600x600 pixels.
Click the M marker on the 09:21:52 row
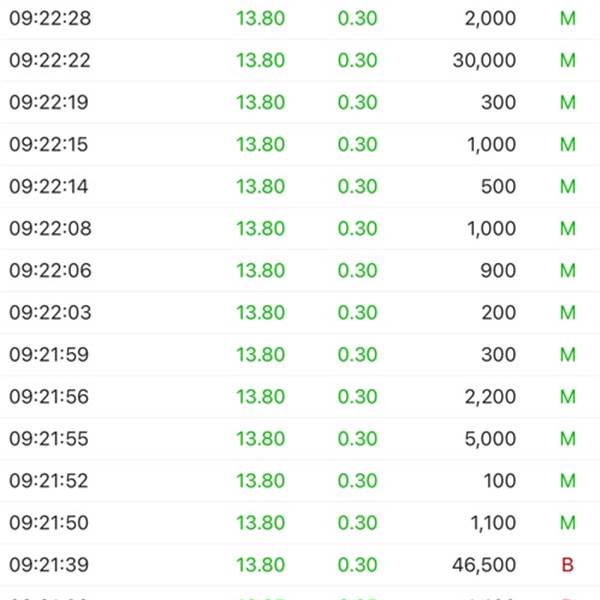click(568, 481)
